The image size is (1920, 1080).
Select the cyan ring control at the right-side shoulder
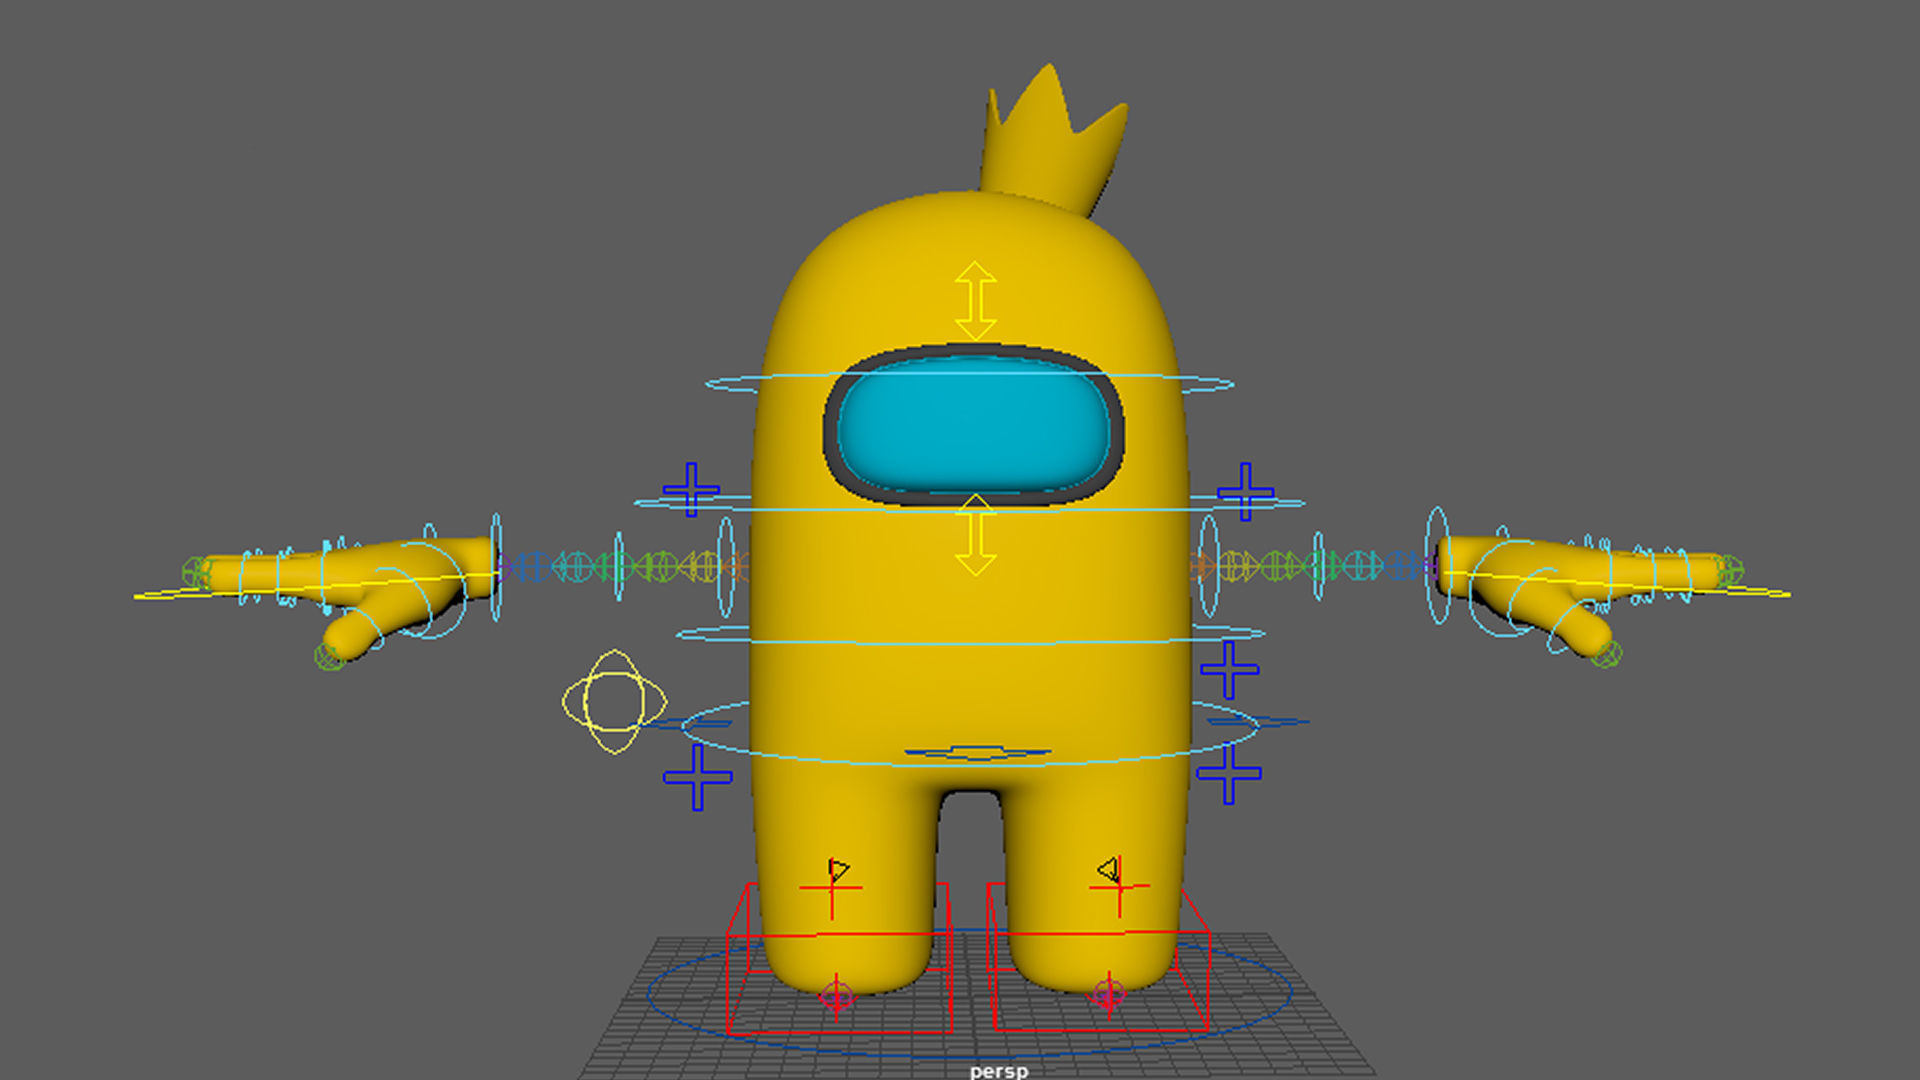(x=1209, y=565)
